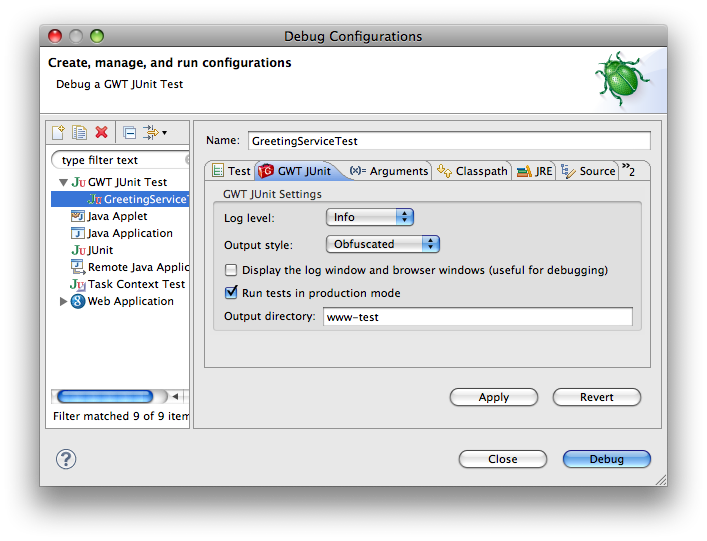This screenshot has width=707, height=541.
Task: Select the Java Applet configuration type
Action: pyautogui.click(x=117, y=216)
